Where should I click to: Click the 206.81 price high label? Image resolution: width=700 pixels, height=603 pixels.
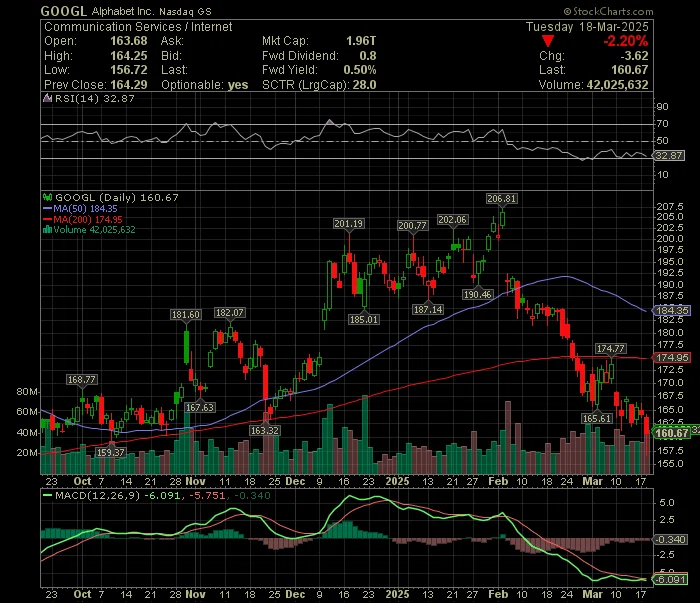click(x=501, y=199)
